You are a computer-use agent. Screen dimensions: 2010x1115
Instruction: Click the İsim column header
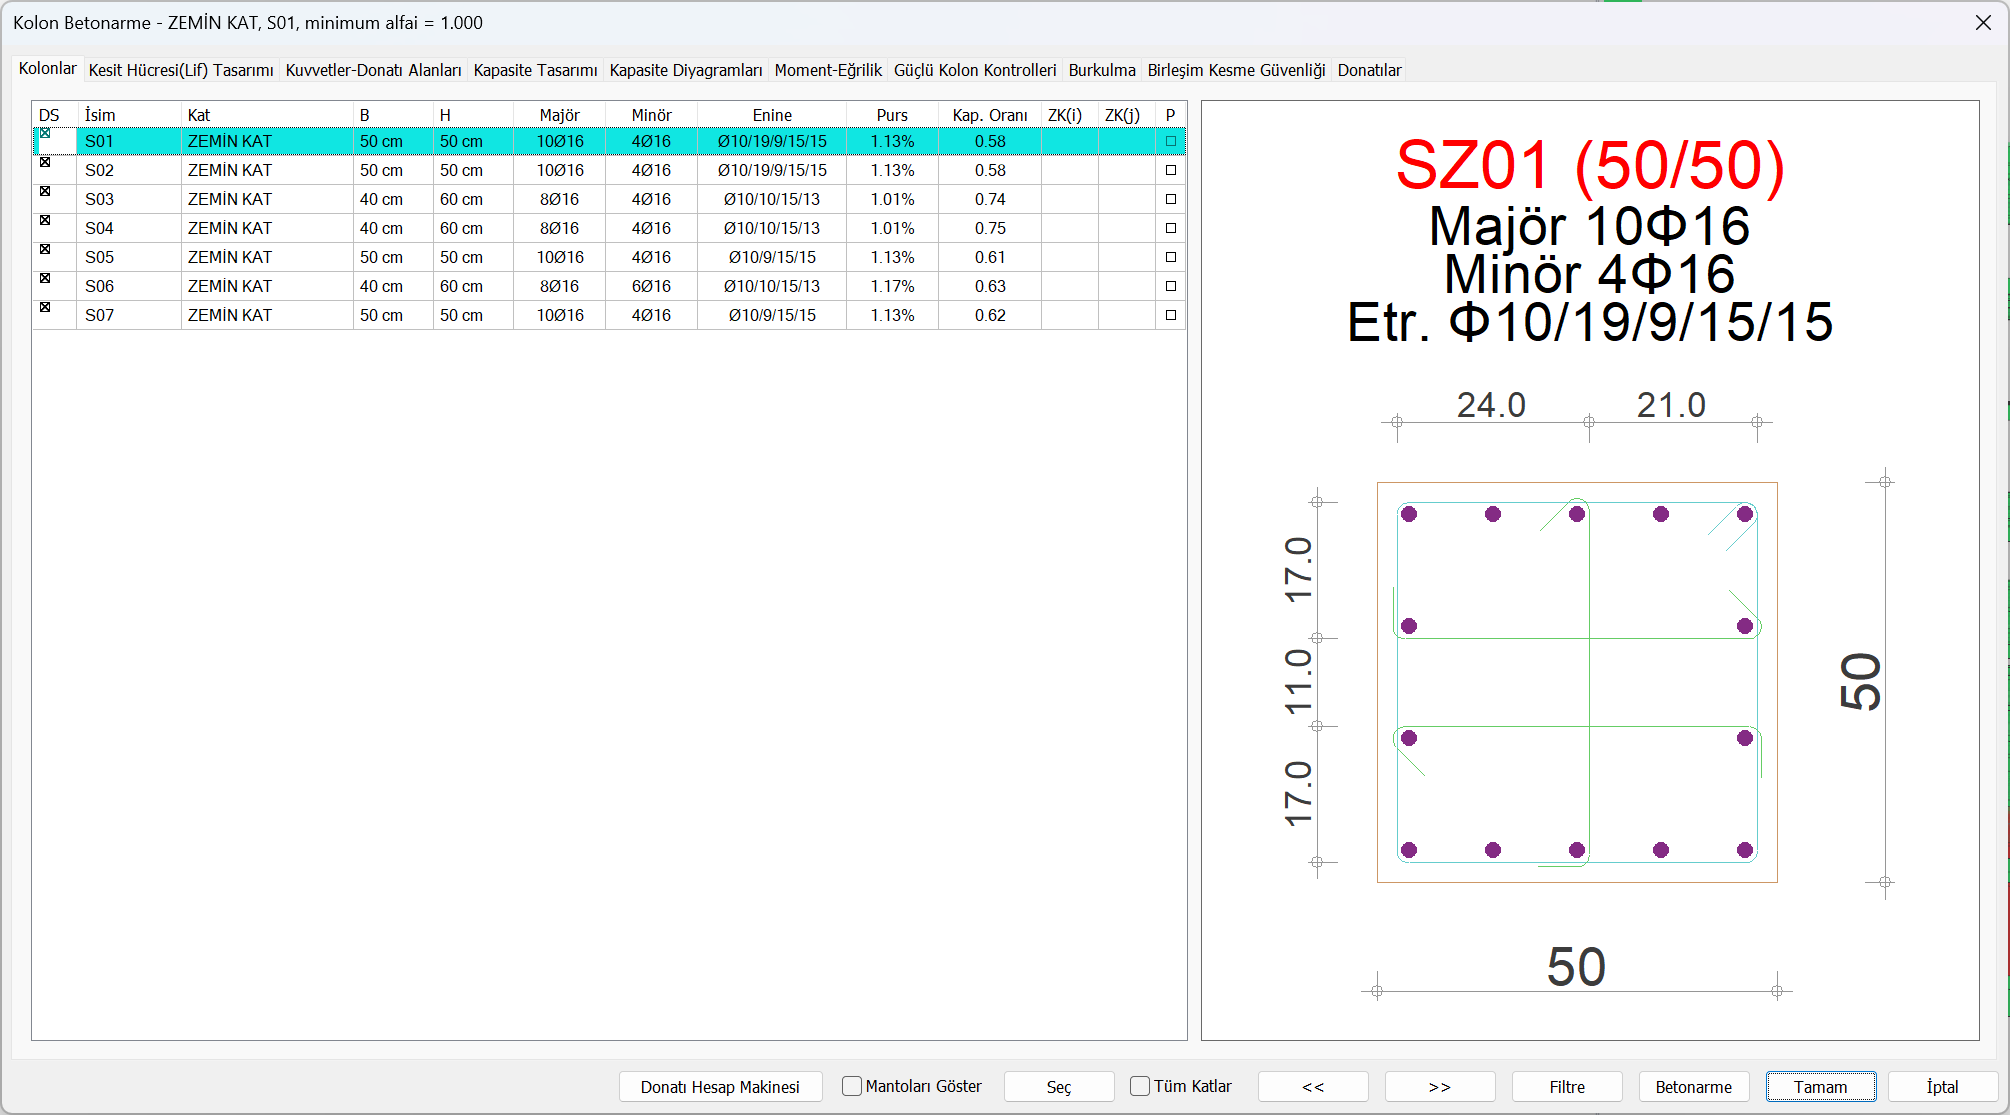(x=129, y=115)
